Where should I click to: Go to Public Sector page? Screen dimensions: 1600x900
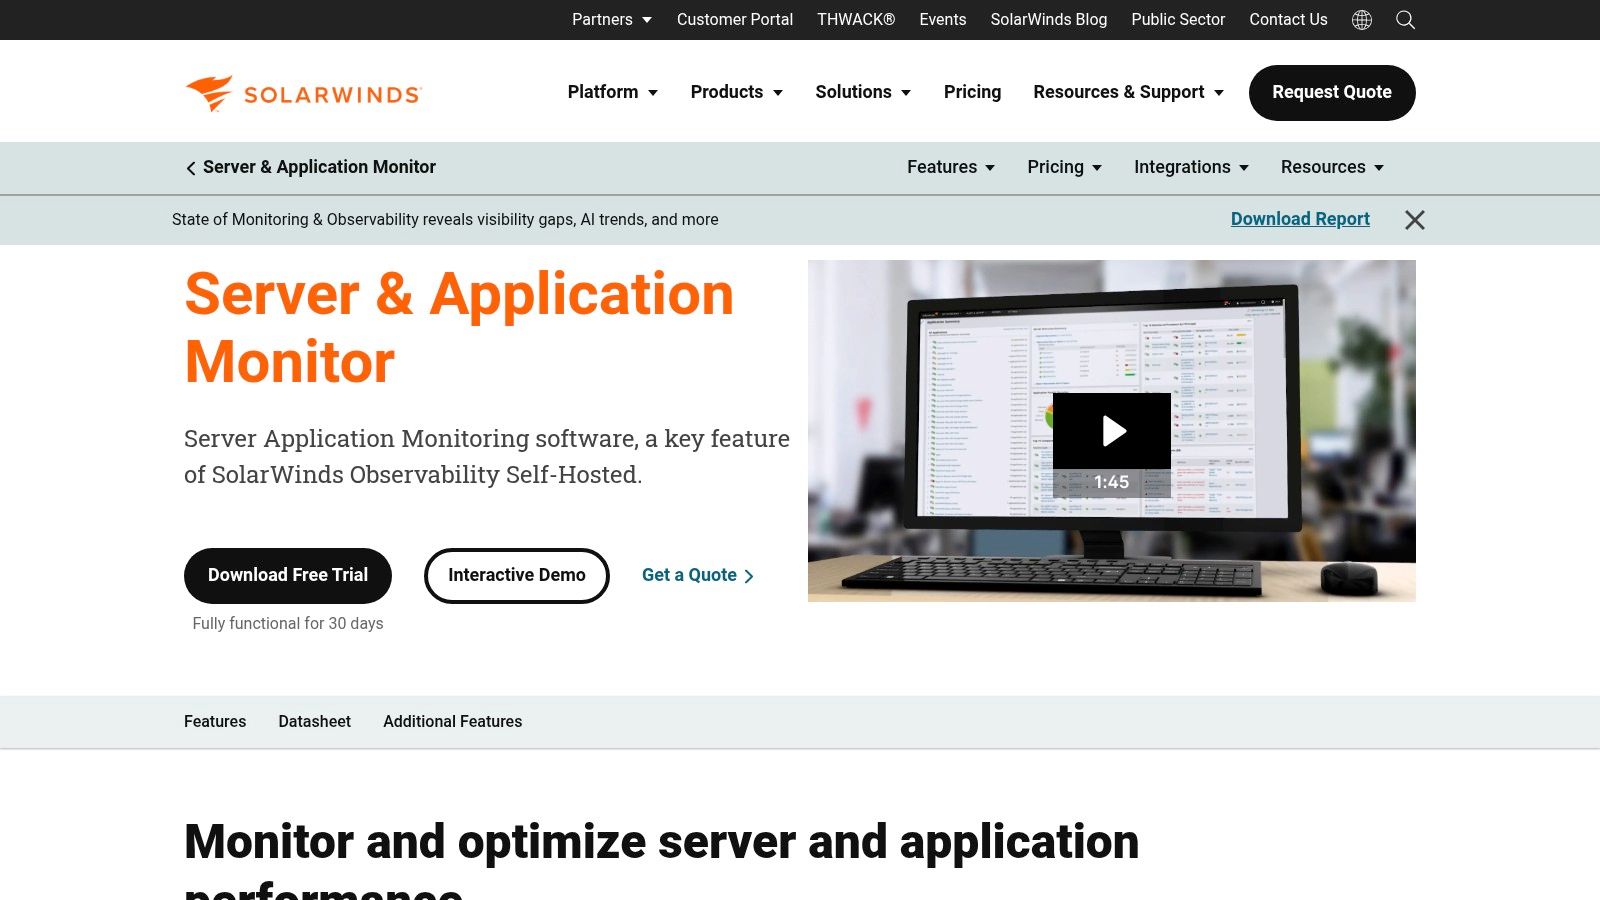(x=1178, y=20)
